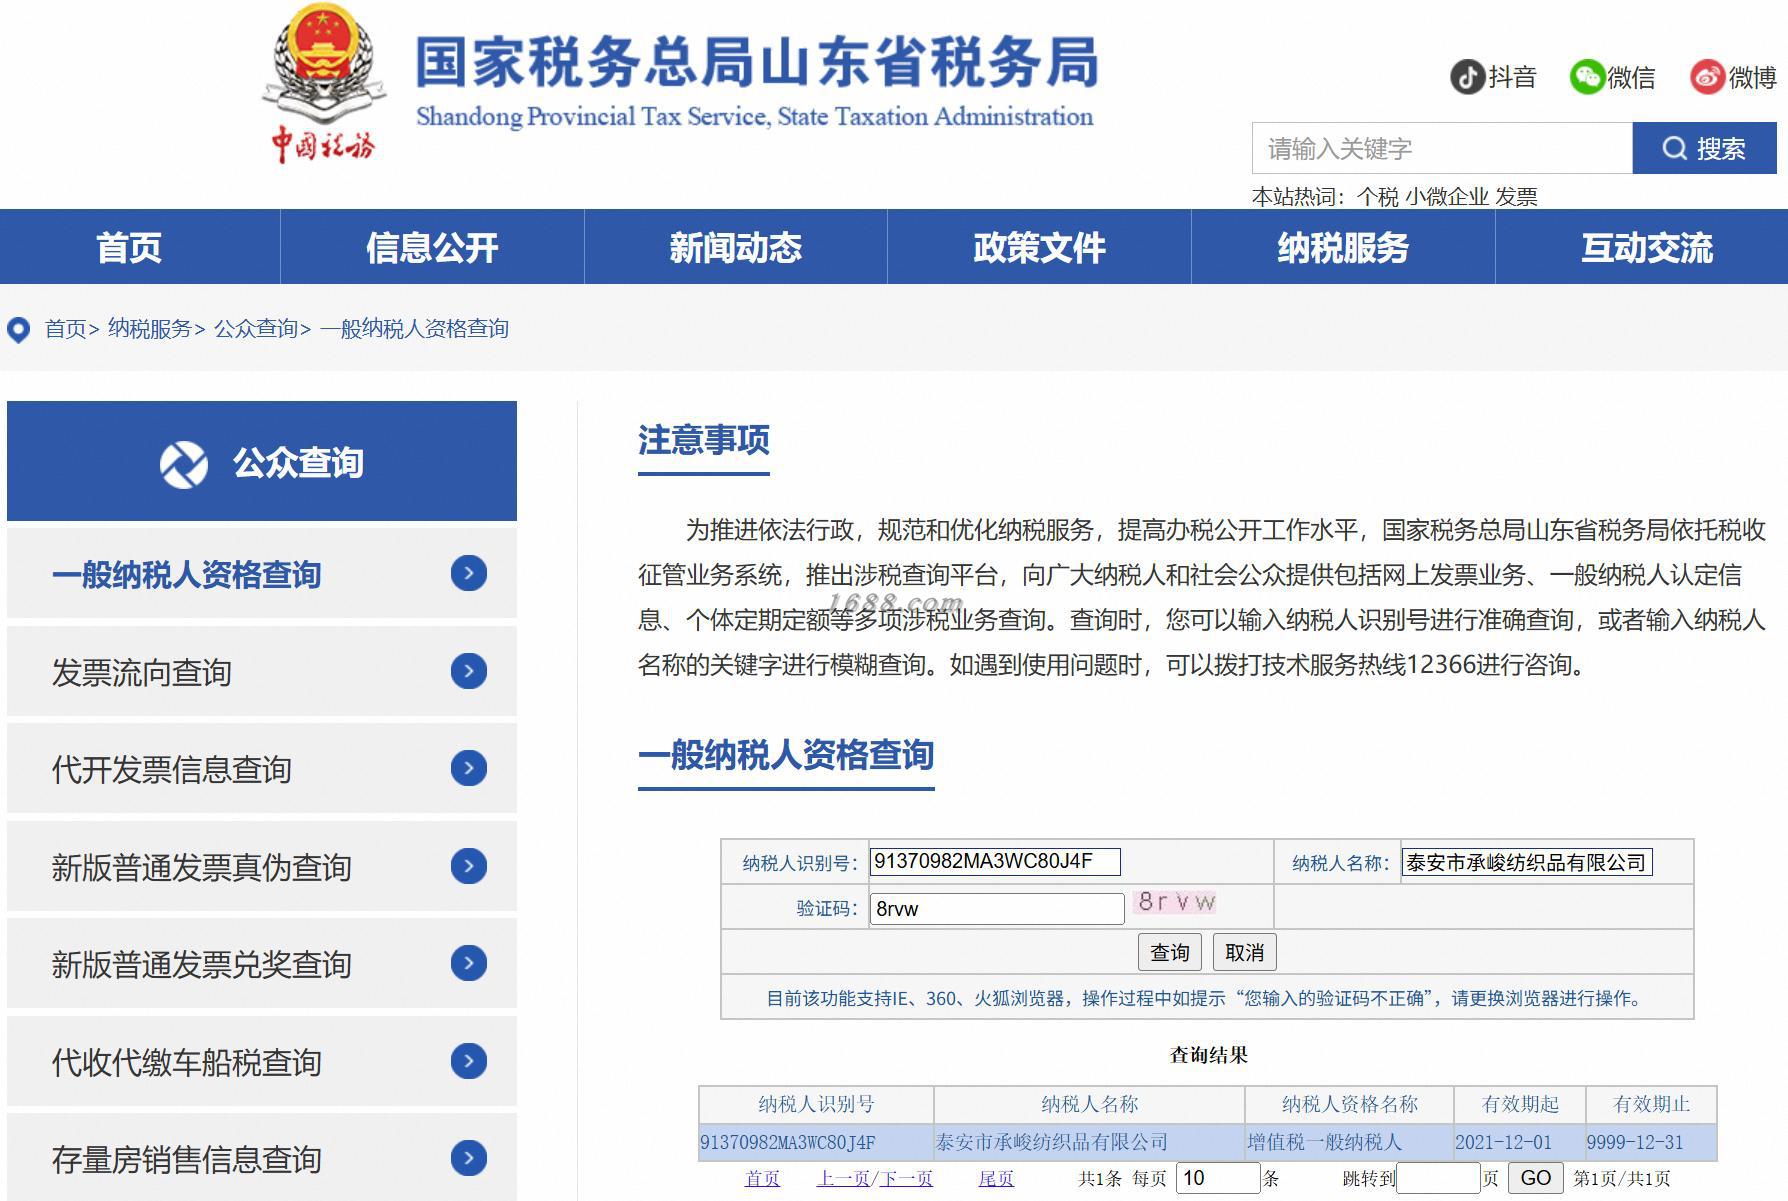Image resolution: width=1788 pixels, height=1201 pixels.
Task: Open sidebar item 新版普通发票兑奖查询
Action: pos(262,964)
